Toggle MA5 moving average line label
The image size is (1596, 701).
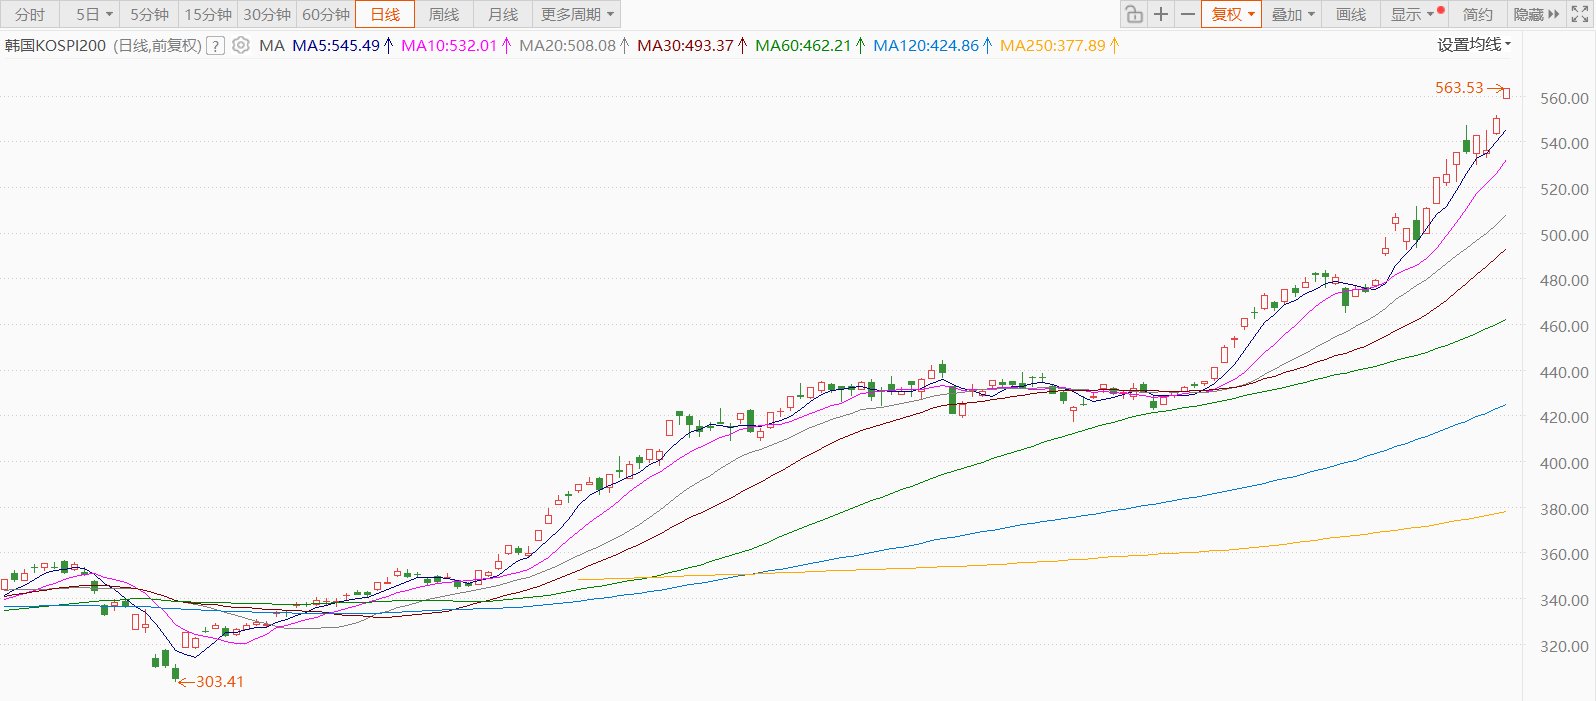tap(336, 46)
